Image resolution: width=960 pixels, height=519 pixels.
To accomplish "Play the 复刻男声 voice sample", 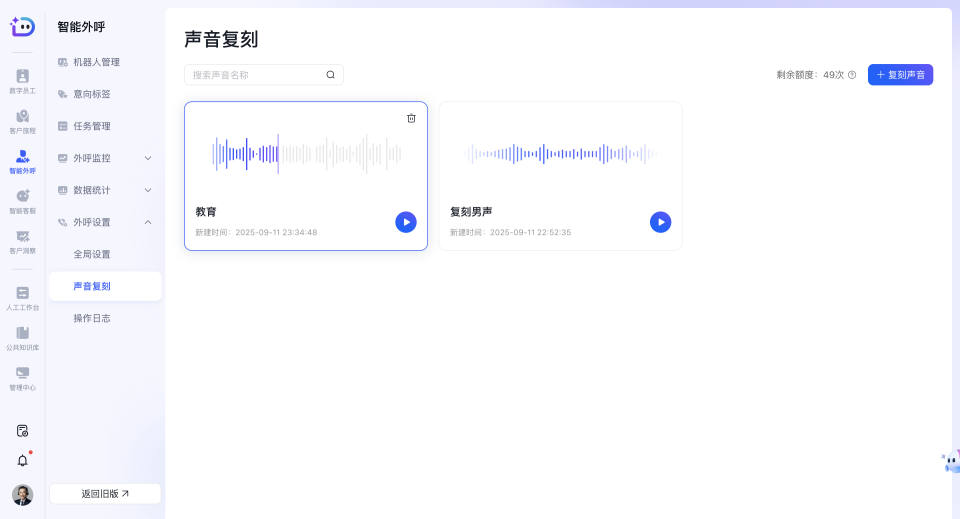I will (x=660, y=222).
